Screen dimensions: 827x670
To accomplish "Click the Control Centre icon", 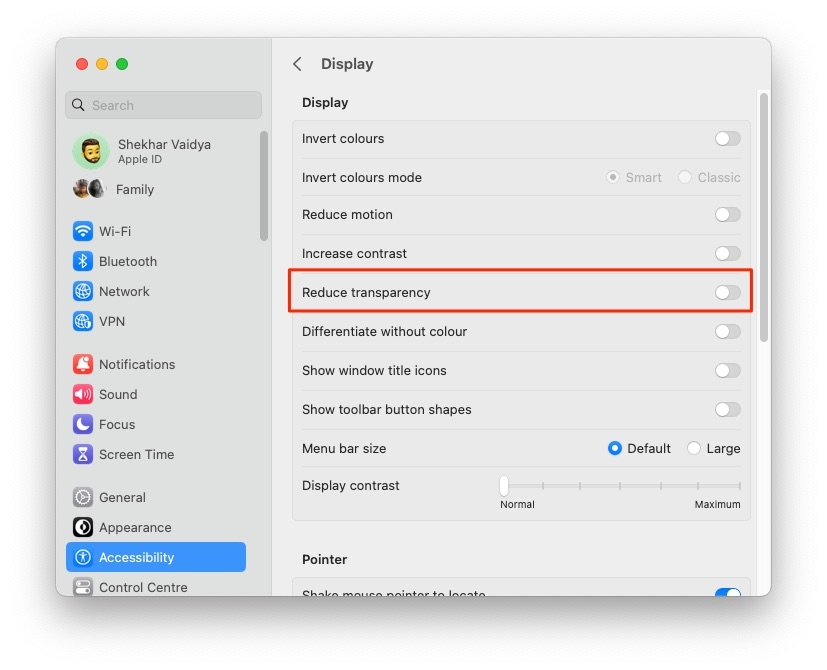I will (x=83, y=587).
